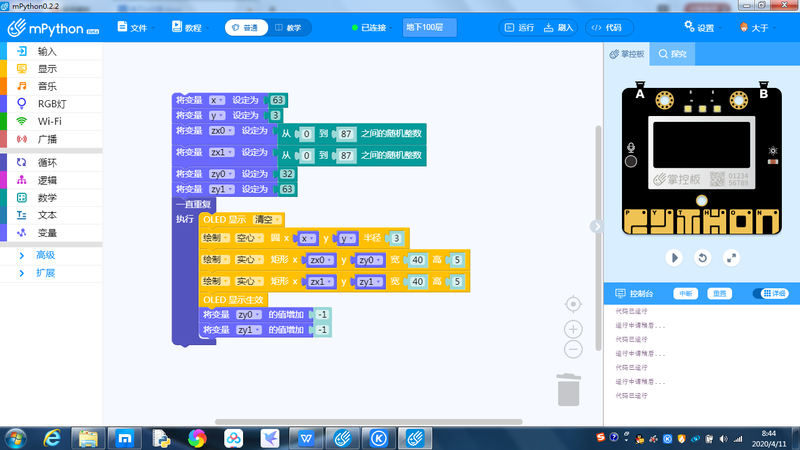The width and height of the screenshot is (800, 450).
Task: Click the 中断 (Interrupt) console button
Action: (x=685, y=294)
